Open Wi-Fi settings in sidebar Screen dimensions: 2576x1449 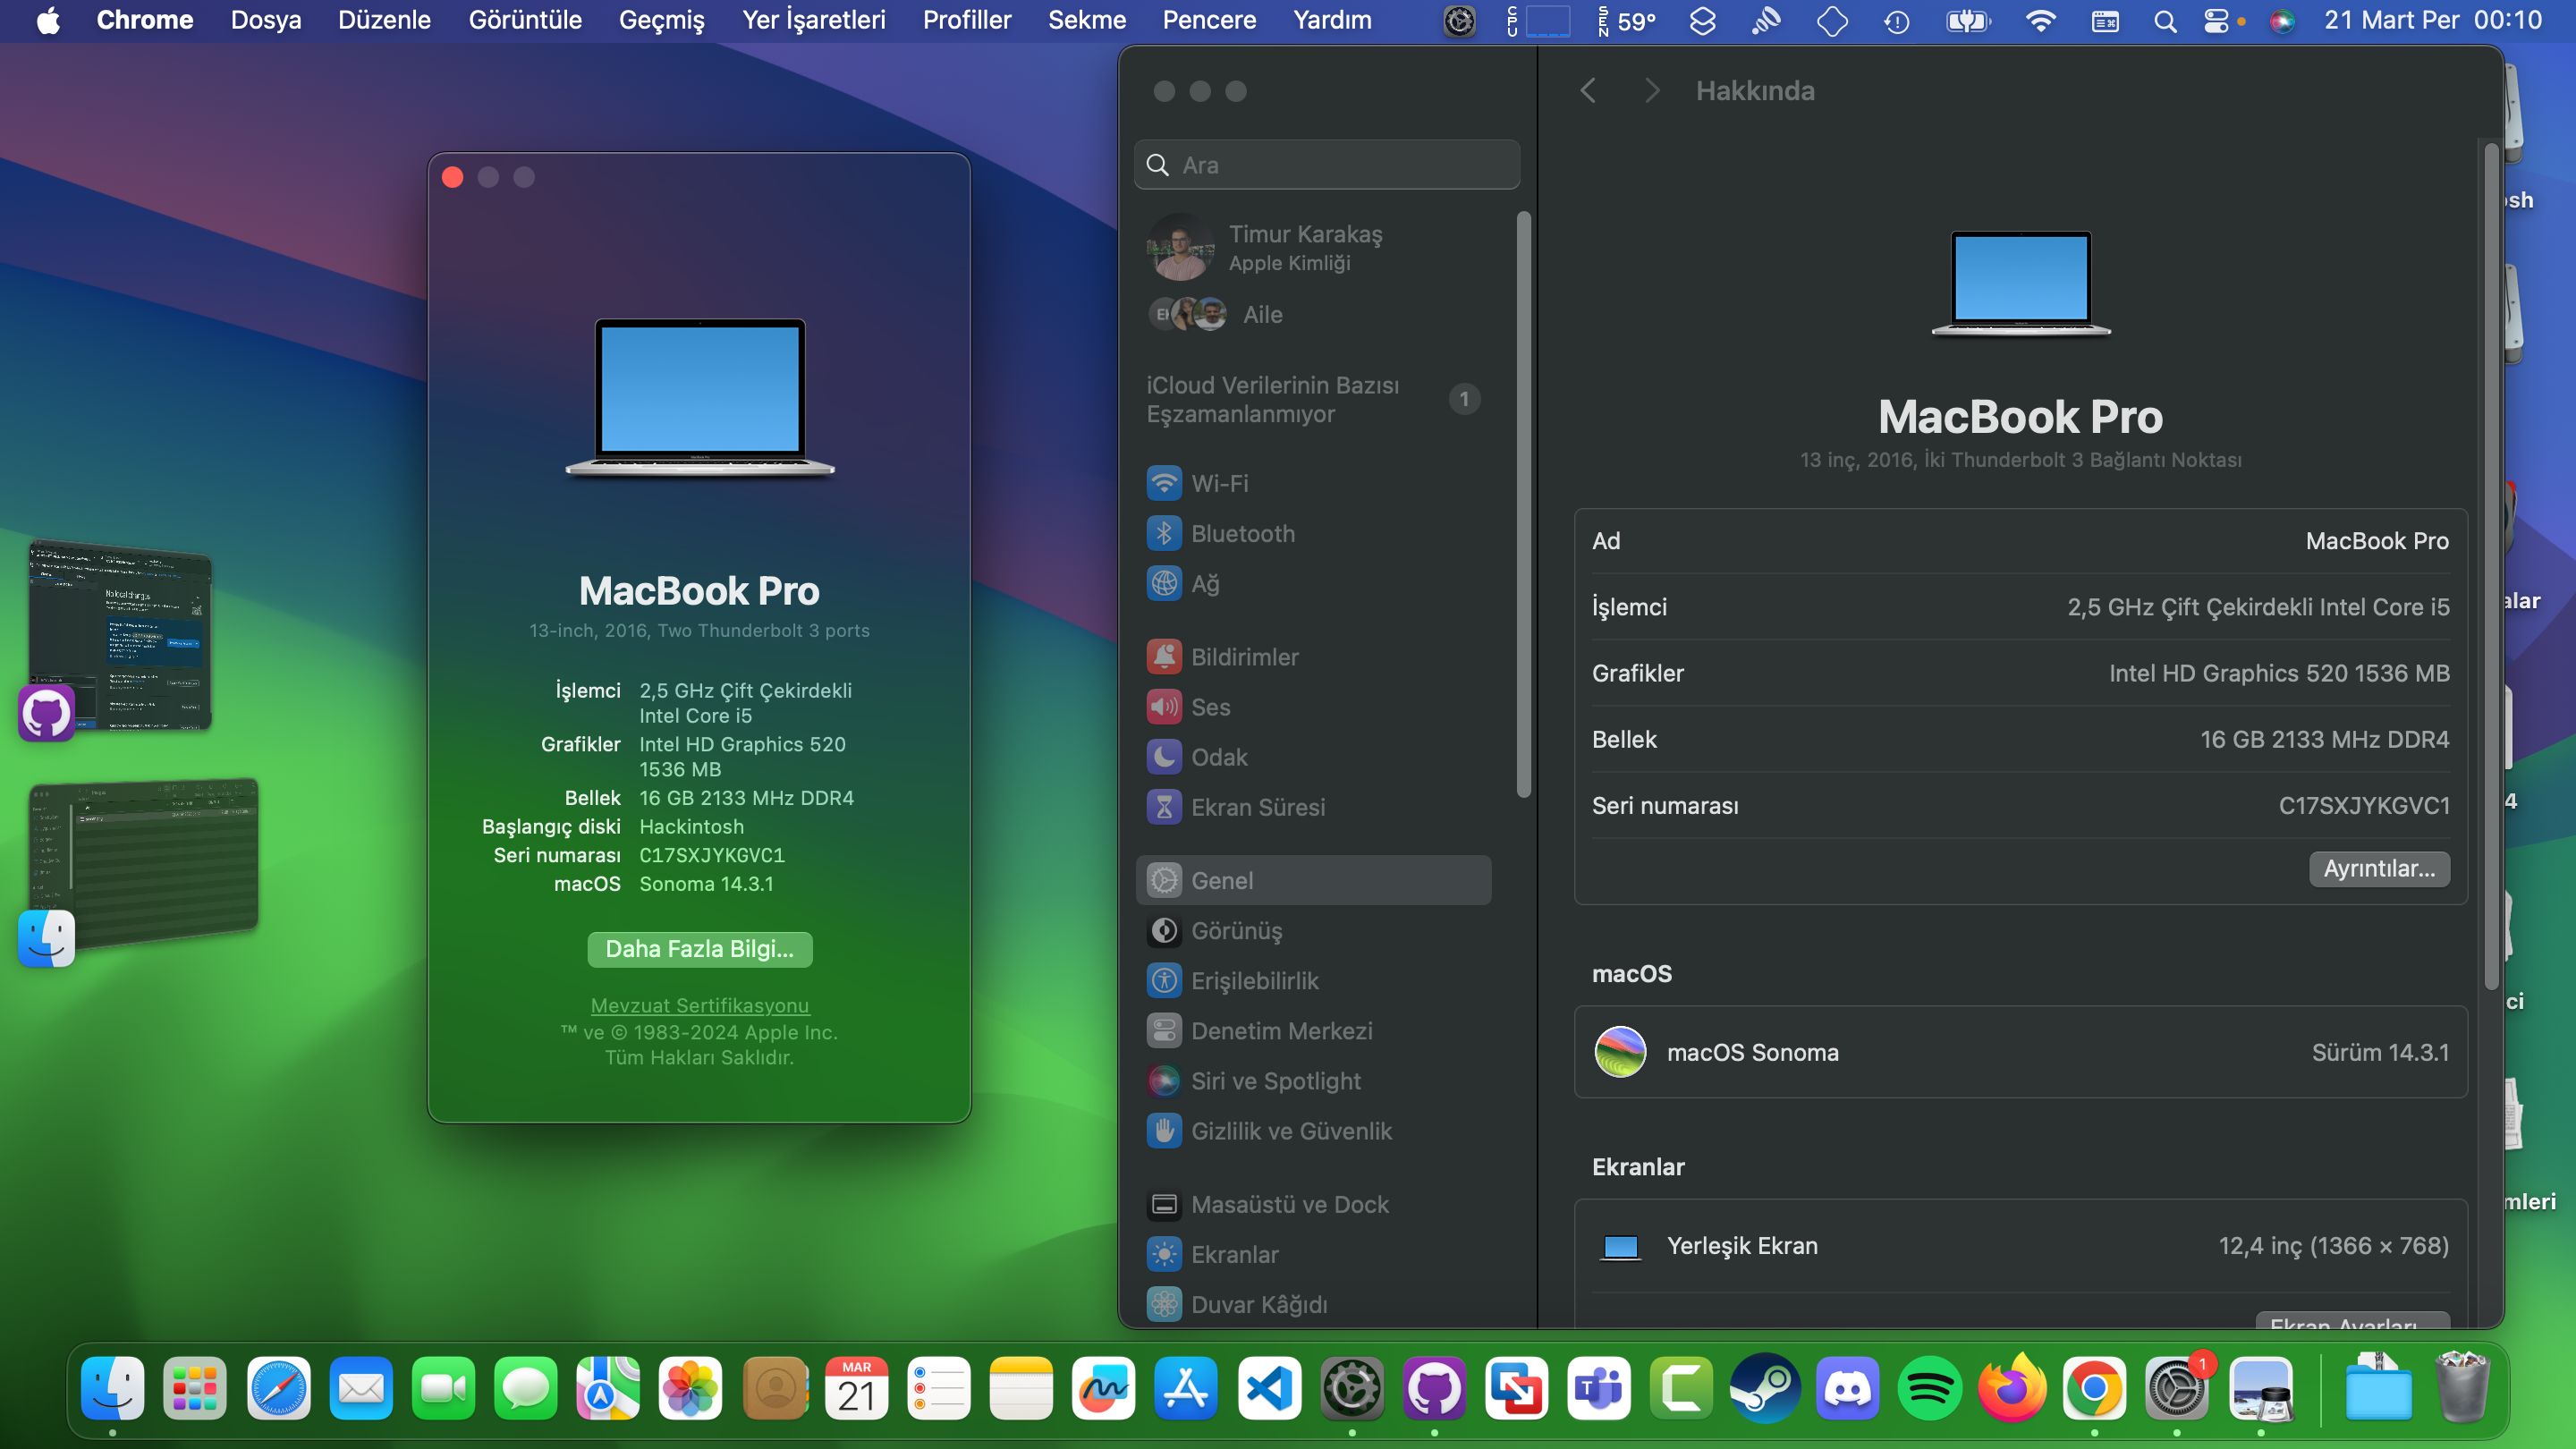point(1218,483)
